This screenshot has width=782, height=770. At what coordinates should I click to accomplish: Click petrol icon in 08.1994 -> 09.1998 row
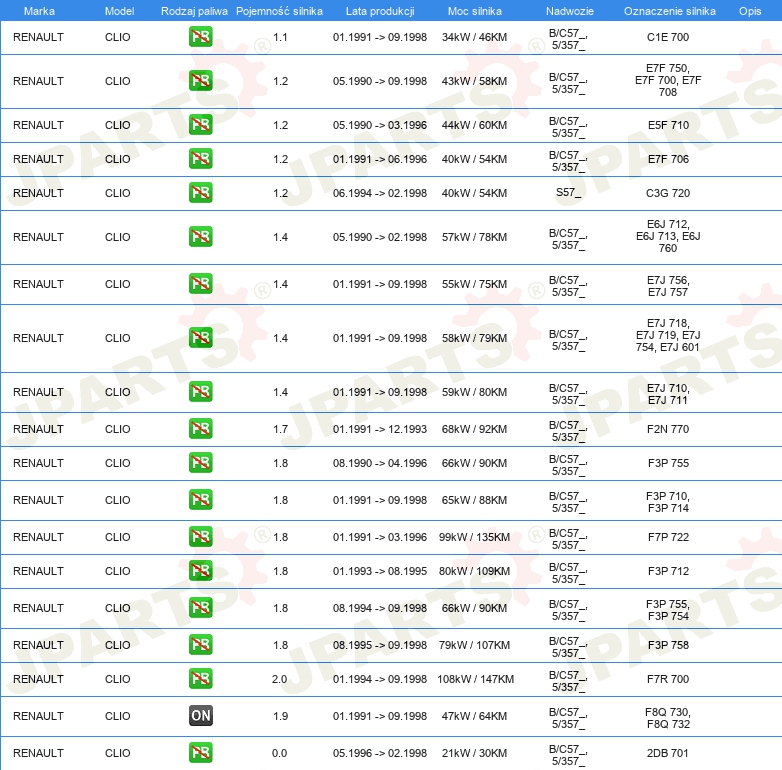[200, 608]
